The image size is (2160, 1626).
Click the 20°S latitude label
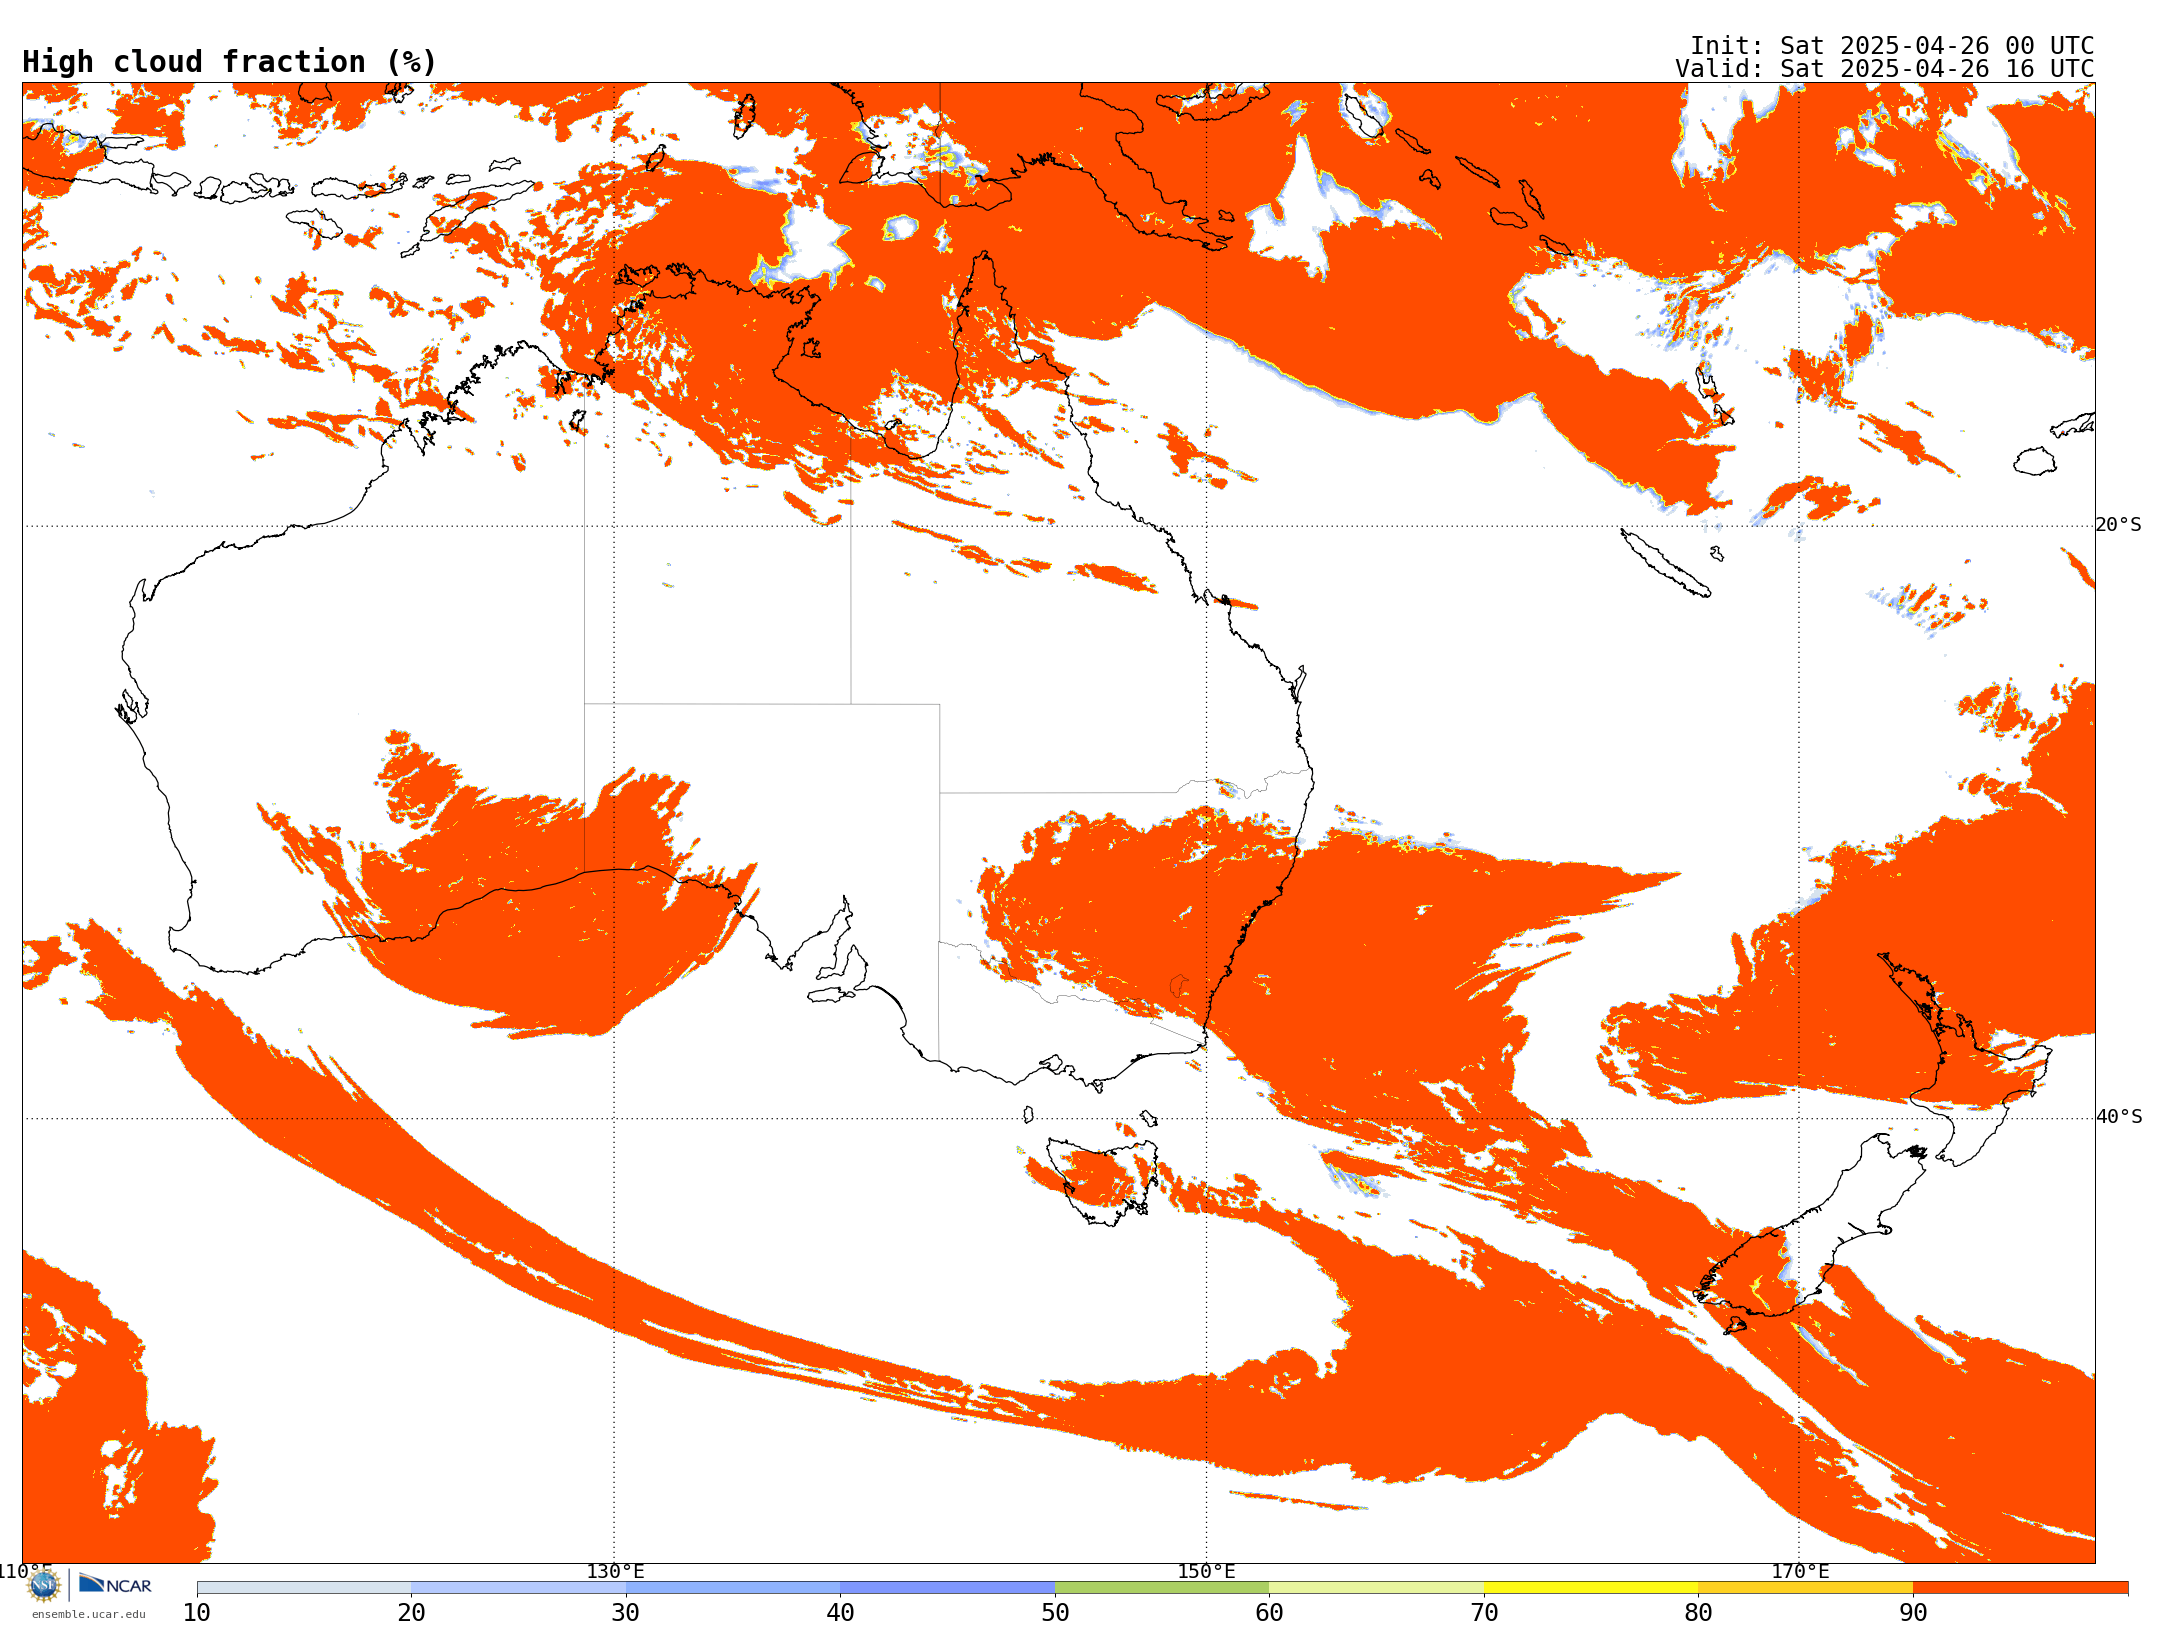(x=2119, y=525)
